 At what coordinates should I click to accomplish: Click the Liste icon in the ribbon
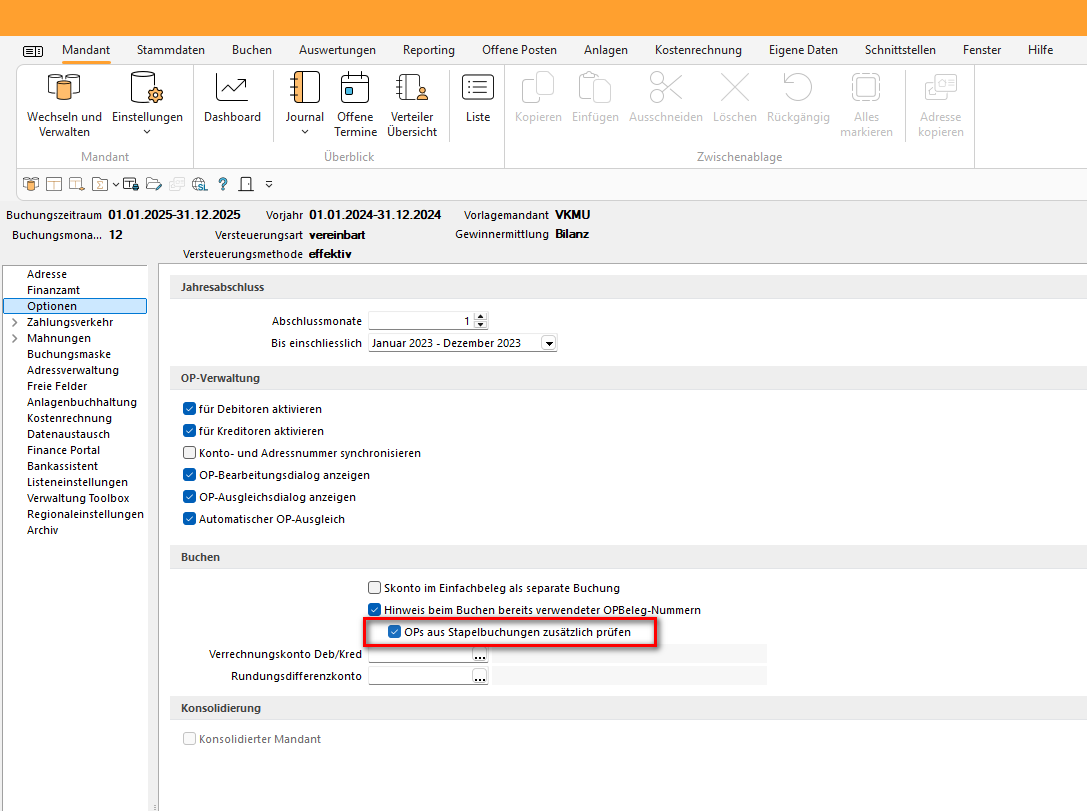(478, 100)
